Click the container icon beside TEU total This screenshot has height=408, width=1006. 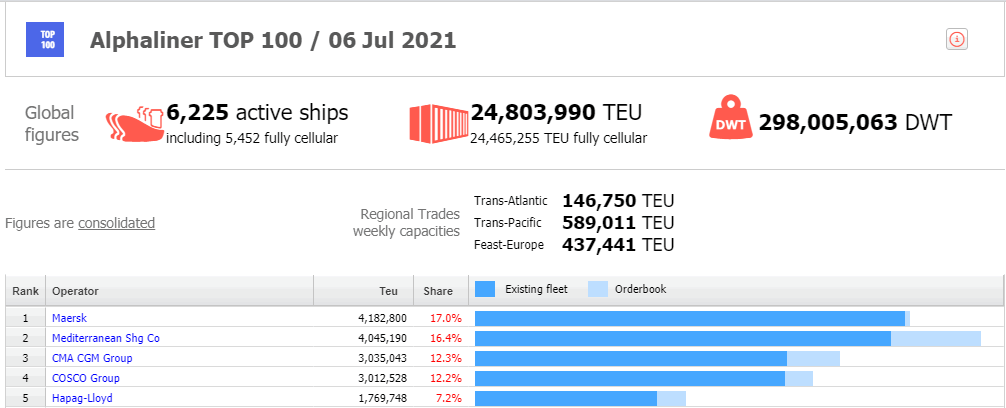[x=438, y=122]
